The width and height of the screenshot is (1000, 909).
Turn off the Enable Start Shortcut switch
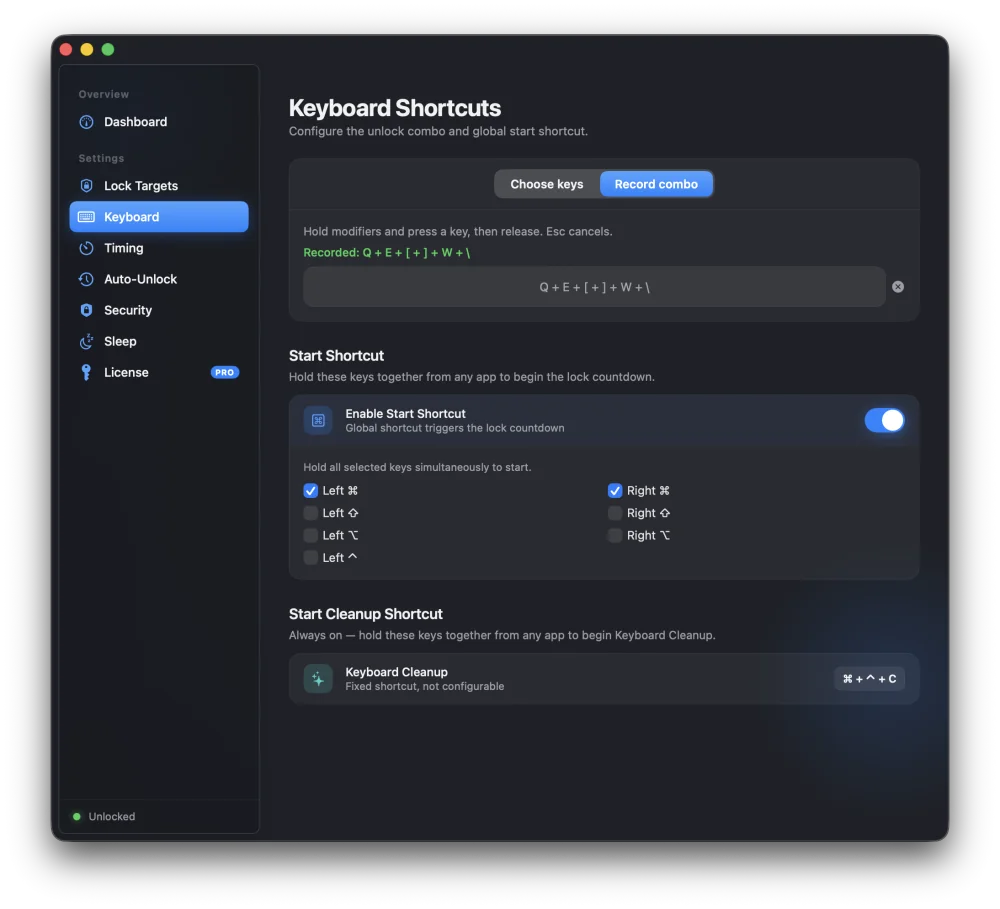pos(884,420)
